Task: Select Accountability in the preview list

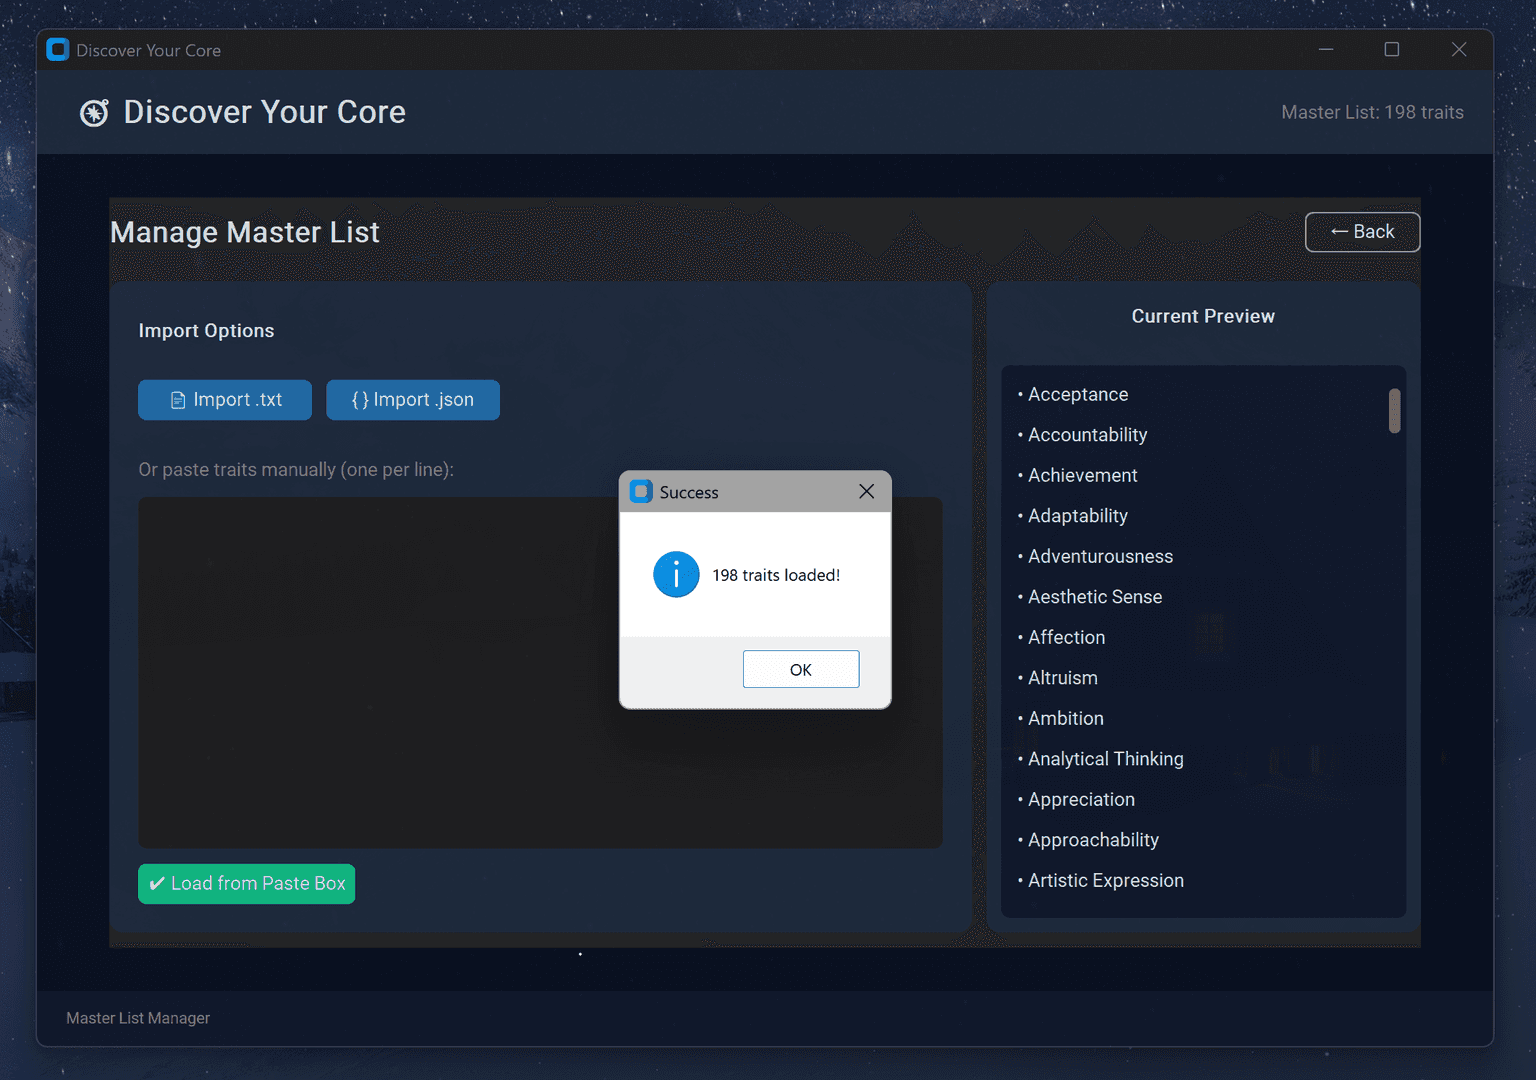Action: (1088, 435)
